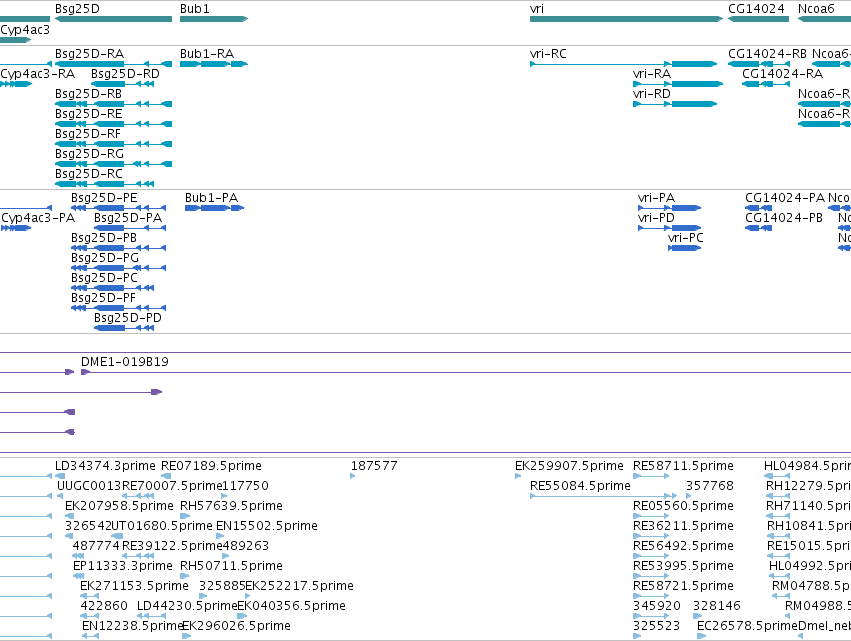Image resolution: width=851 pixels, height=641 pixels.
Task: Pick transcript Bsg25D-RE
Action: tap(113, 124)
